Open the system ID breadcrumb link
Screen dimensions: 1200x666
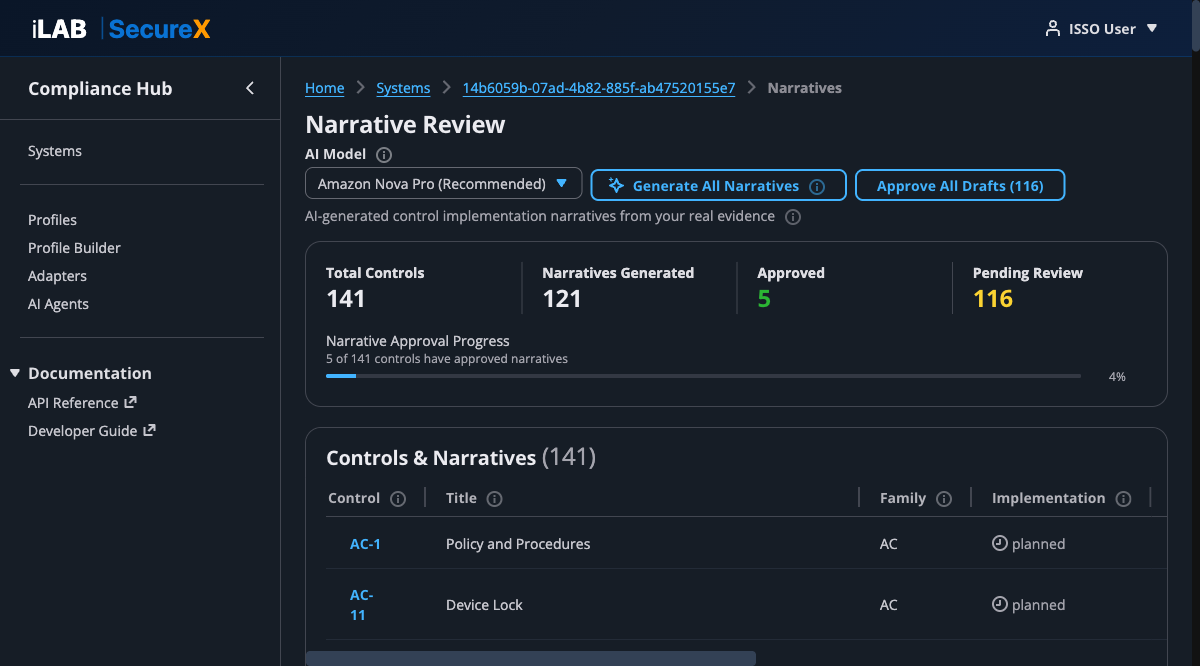click(x=599, y=88)
